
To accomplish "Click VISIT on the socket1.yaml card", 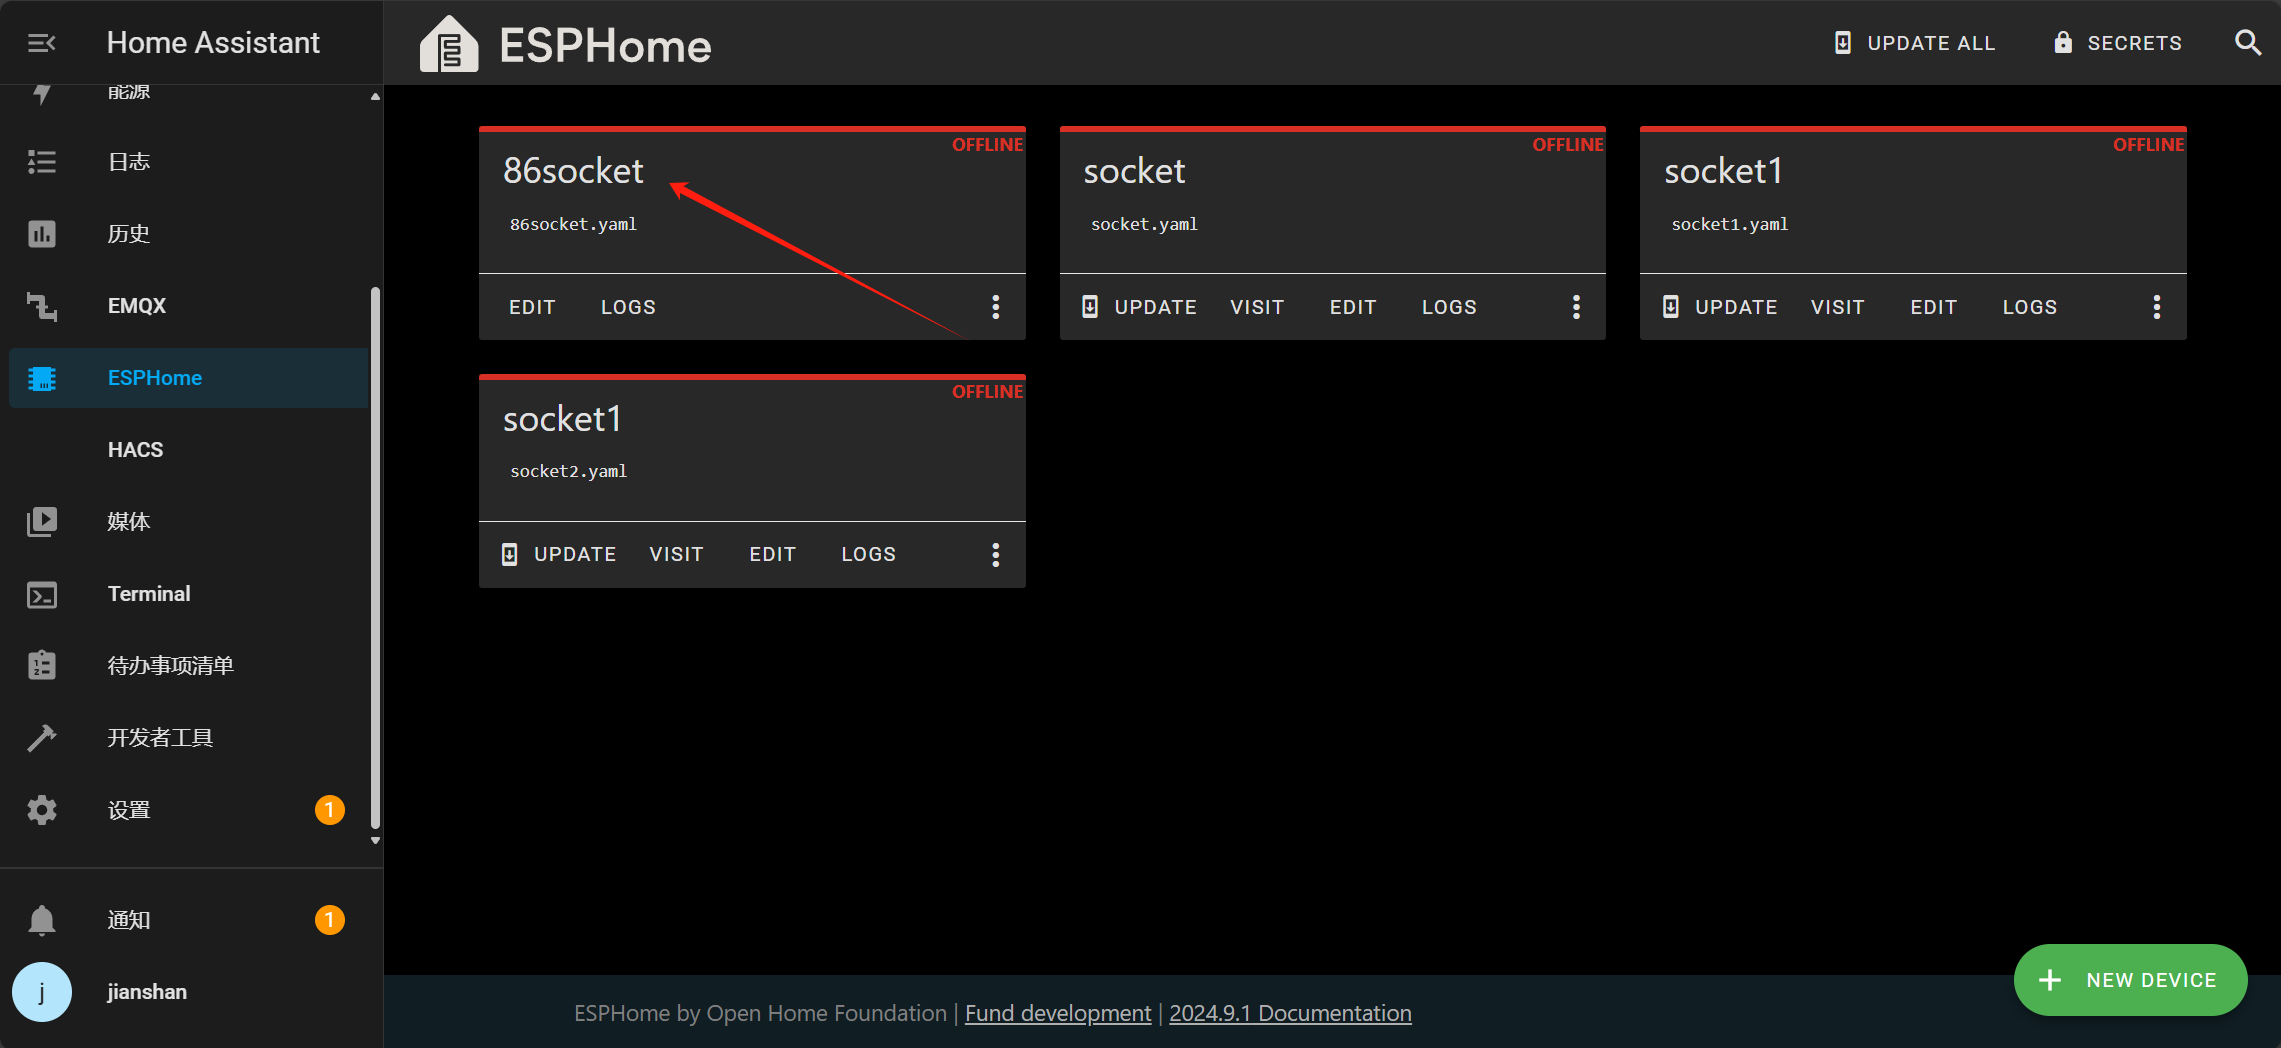I will [1838, 307].
